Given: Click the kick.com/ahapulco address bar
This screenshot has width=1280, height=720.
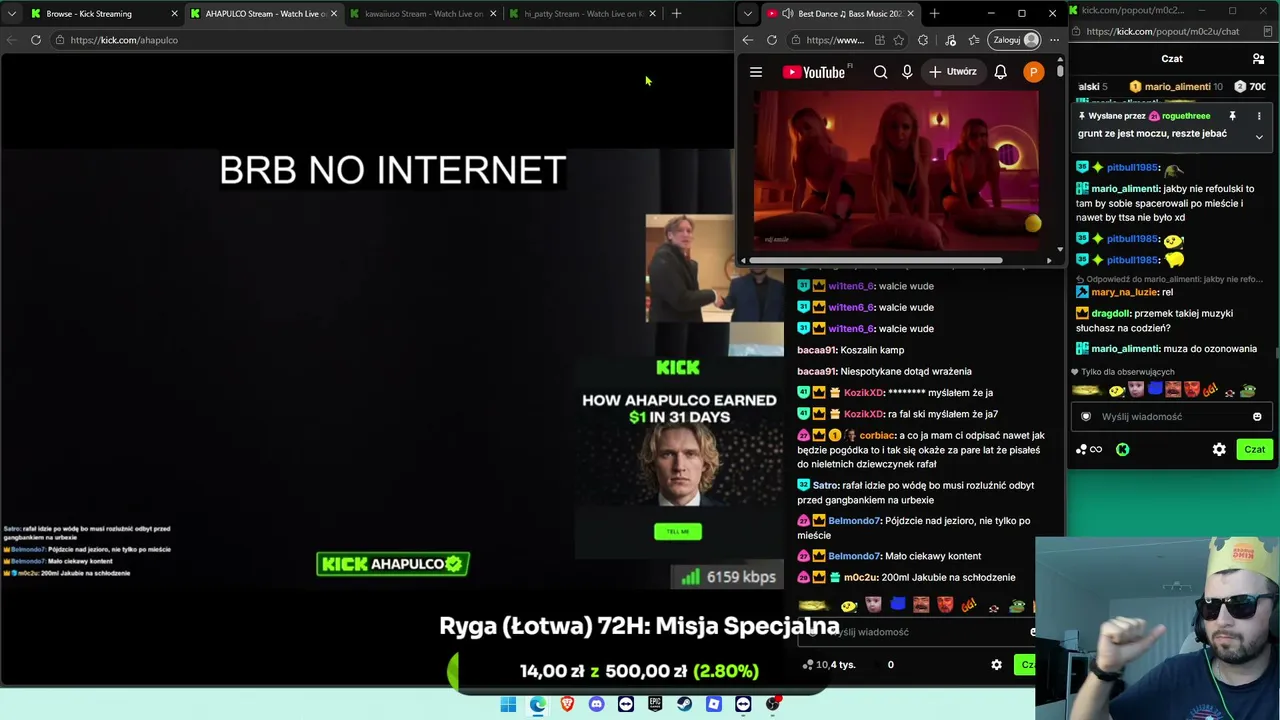Looking at the screenshot, I should 390,40.
